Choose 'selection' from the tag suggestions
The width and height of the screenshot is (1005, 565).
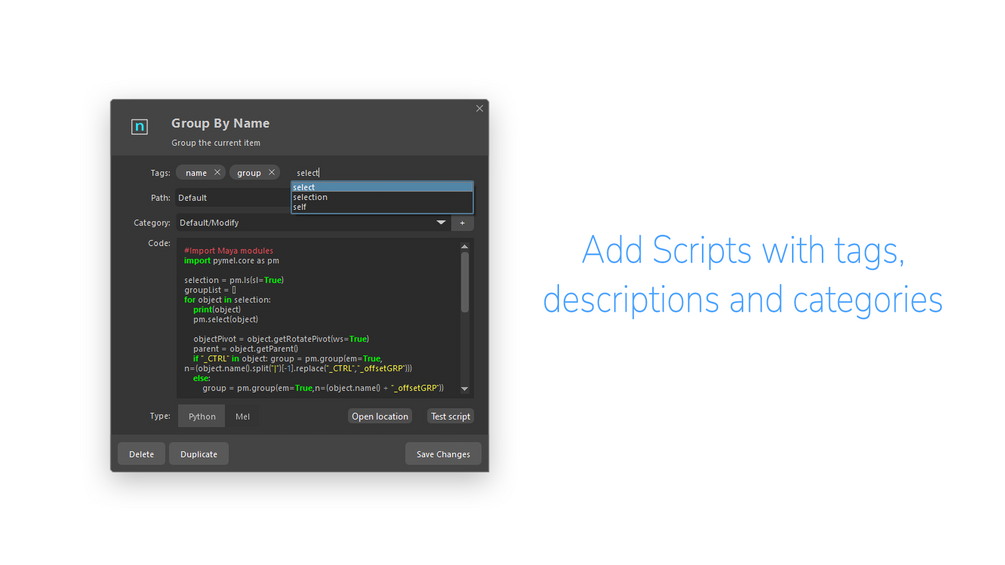(x=382, y=197)
